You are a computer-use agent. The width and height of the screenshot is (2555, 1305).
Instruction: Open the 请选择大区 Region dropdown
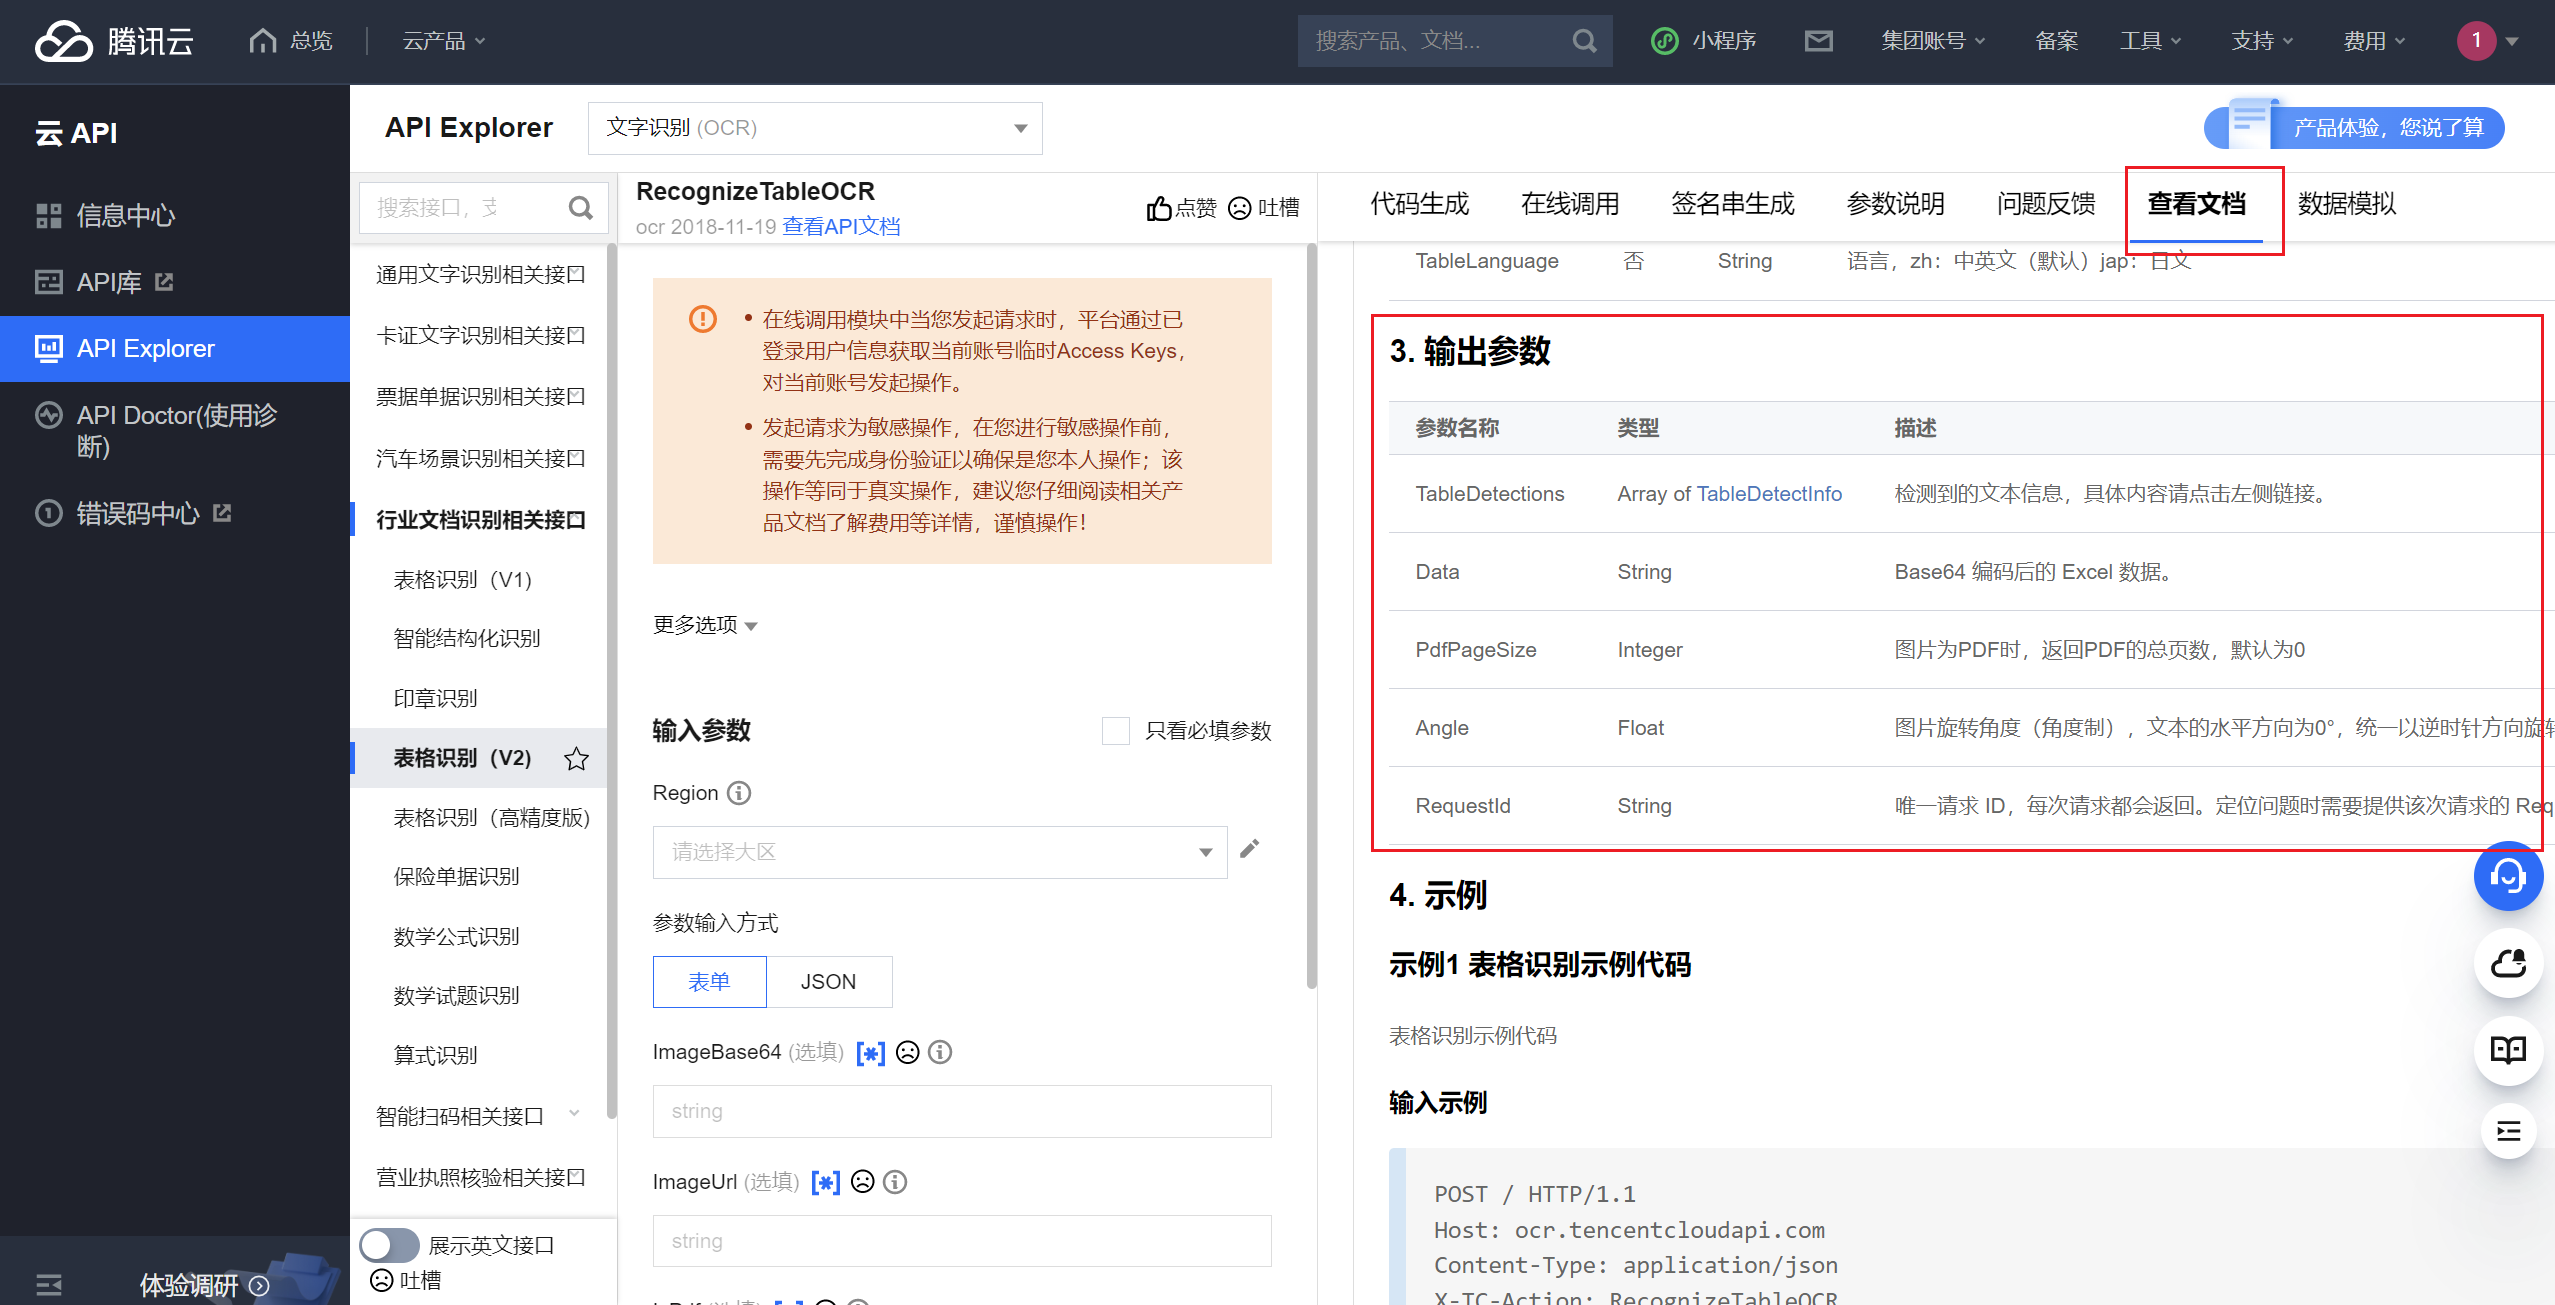tap(938, 852)
